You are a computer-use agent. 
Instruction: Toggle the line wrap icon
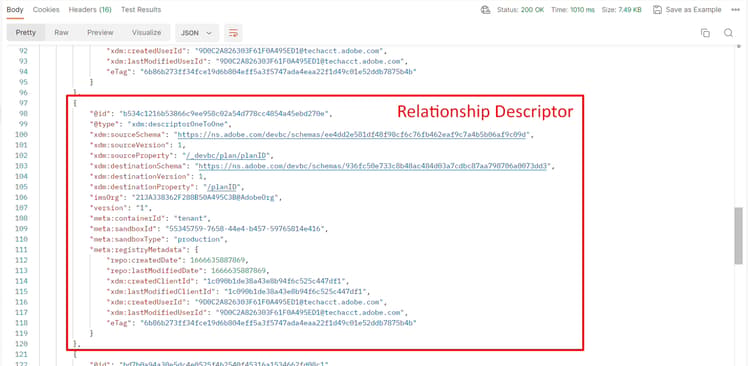coord(233,33)
